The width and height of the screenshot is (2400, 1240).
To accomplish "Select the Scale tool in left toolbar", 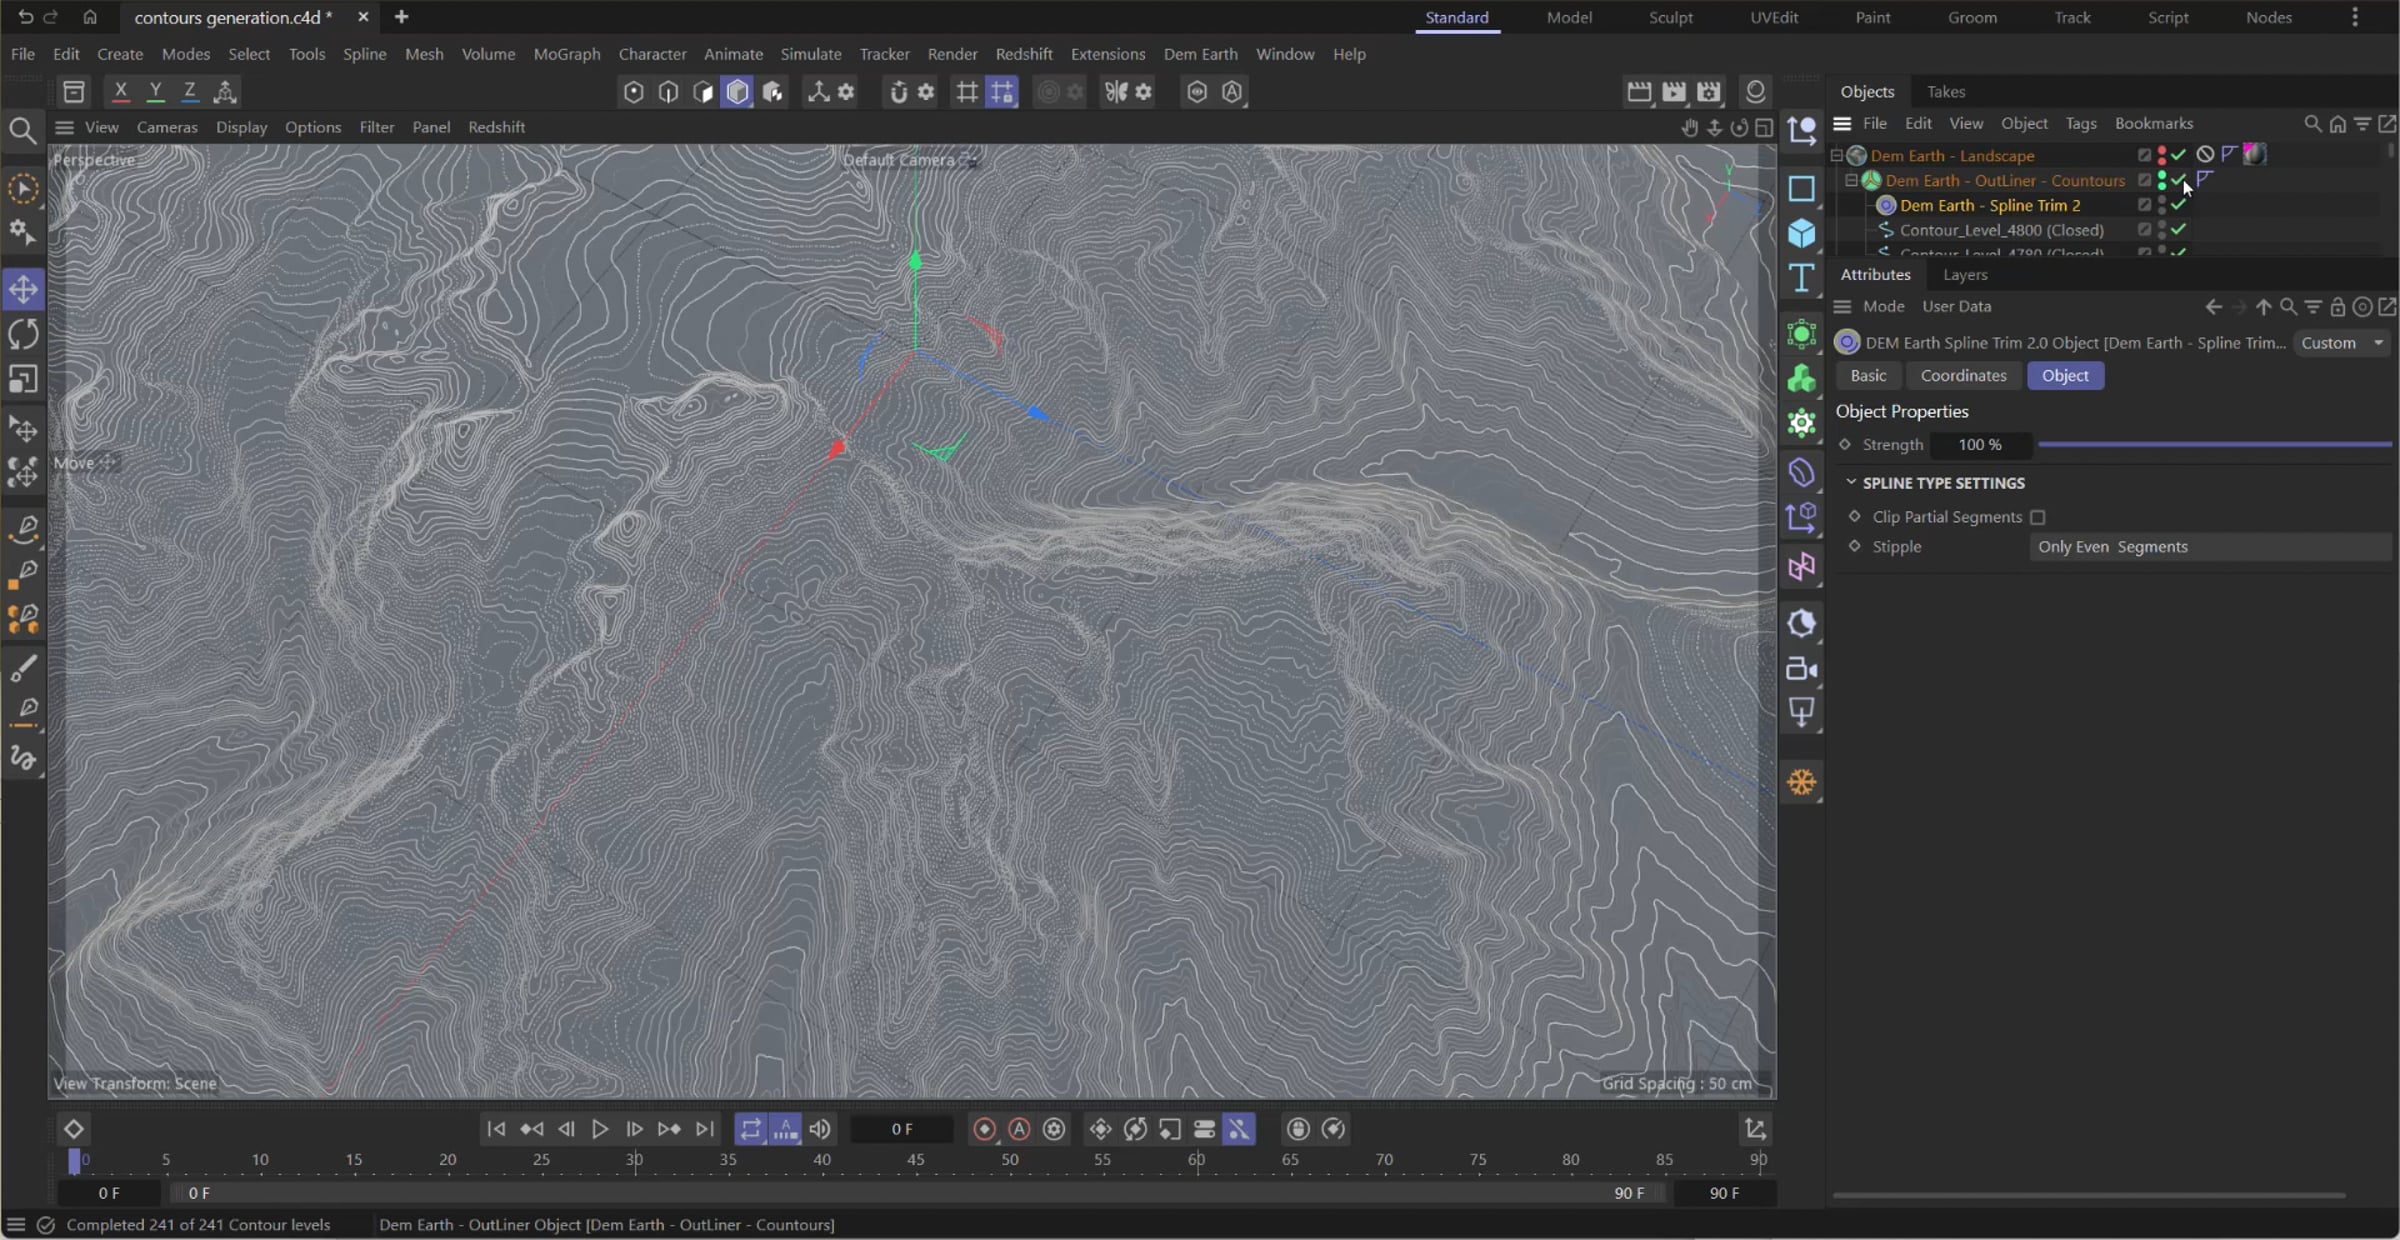I will pyautogui.click(x=23, y=379).
